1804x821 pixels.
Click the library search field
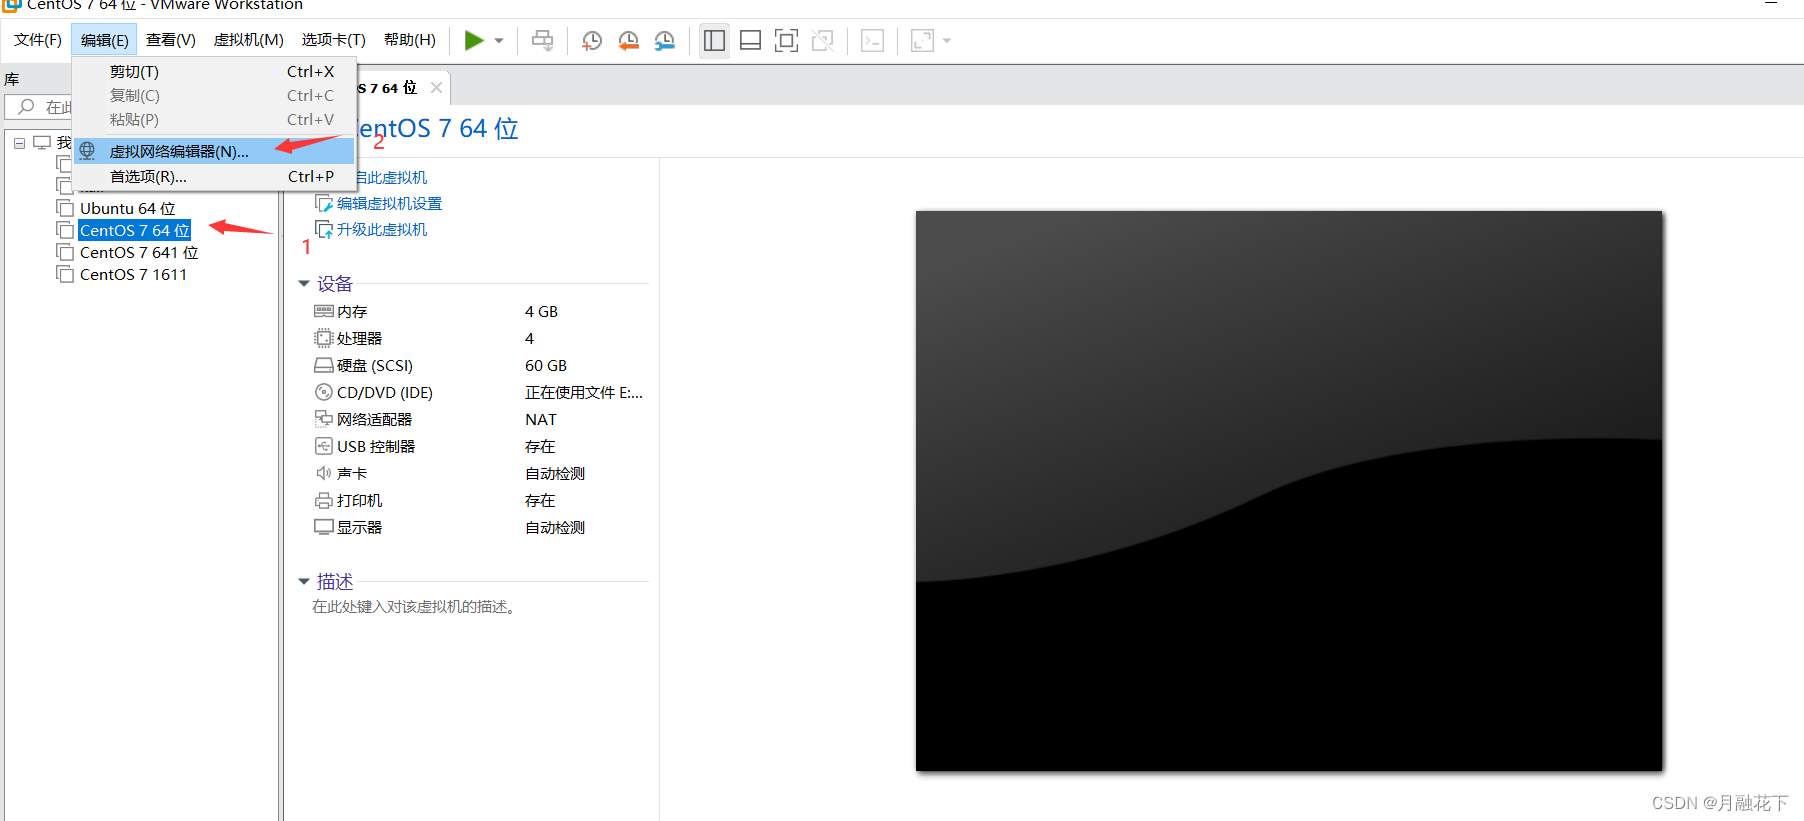tap(40, 107)
